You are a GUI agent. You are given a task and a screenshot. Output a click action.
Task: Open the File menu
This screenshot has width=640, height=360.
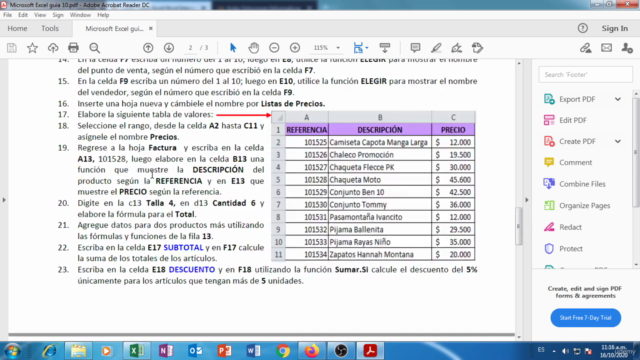[7, 15]
